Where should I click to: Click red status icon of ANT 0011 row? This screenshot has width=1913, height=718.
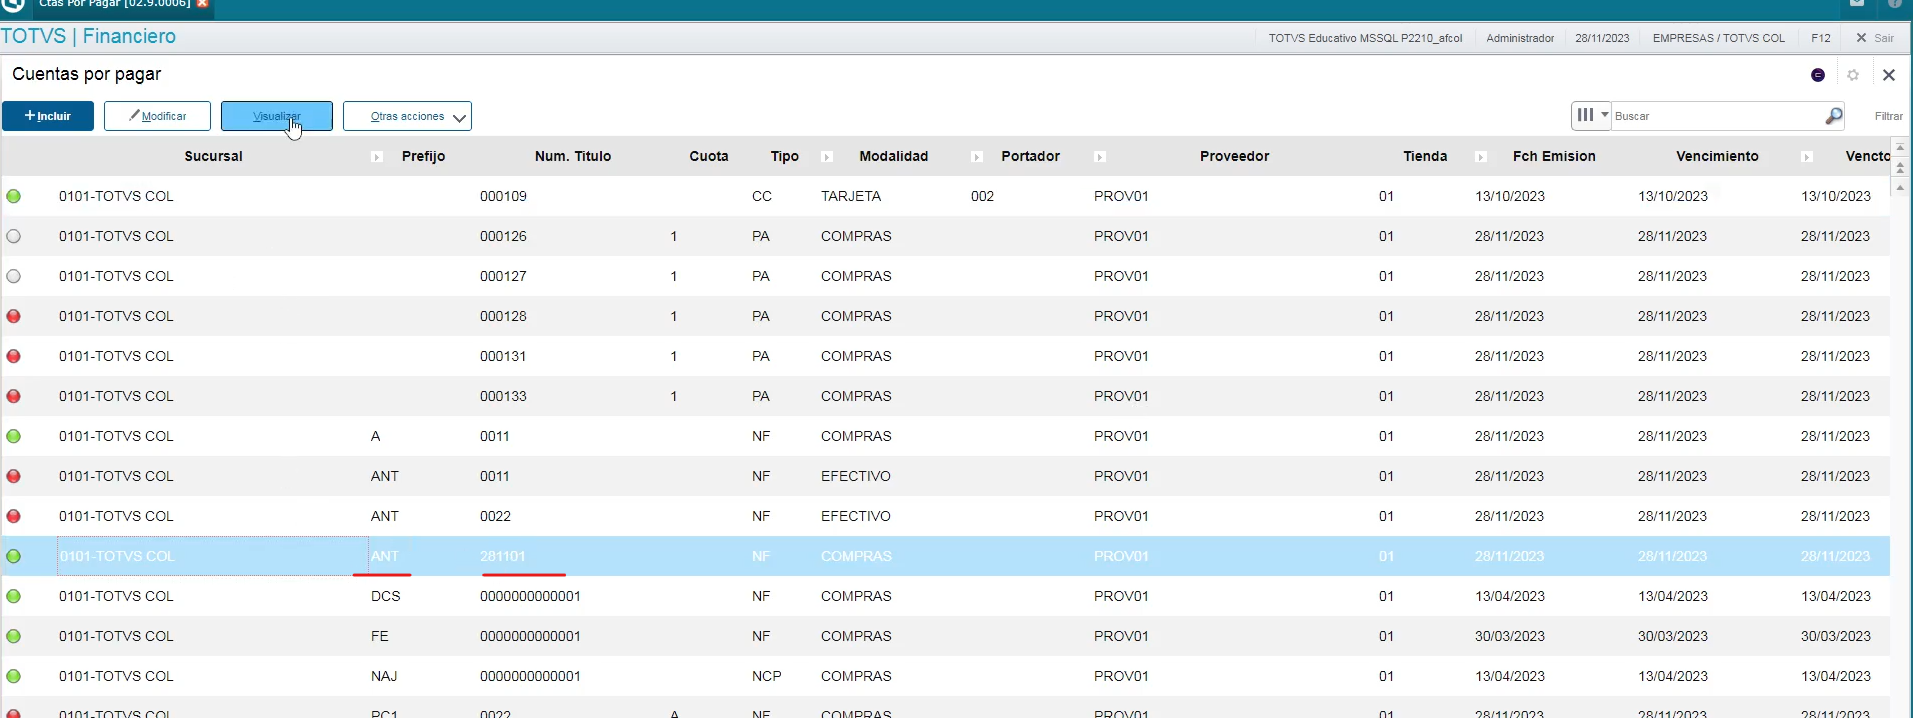tap(14, 476)
